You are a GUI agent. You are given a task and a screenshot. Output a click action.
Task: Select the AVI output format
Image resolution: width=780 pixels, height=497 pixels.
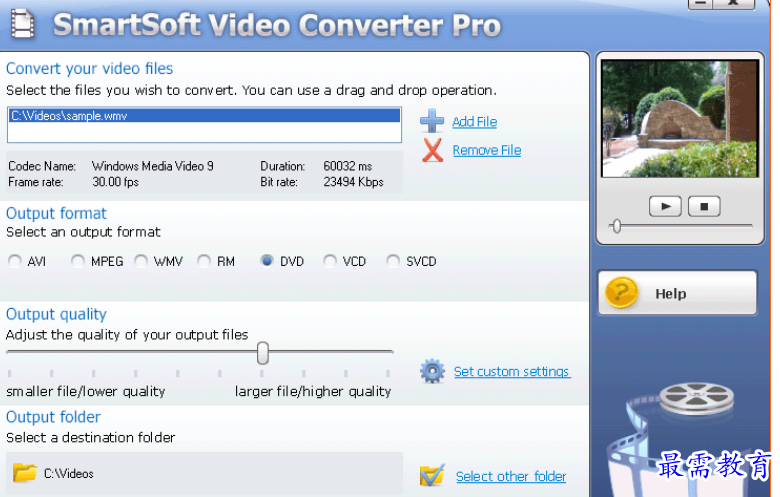point(15,261)
